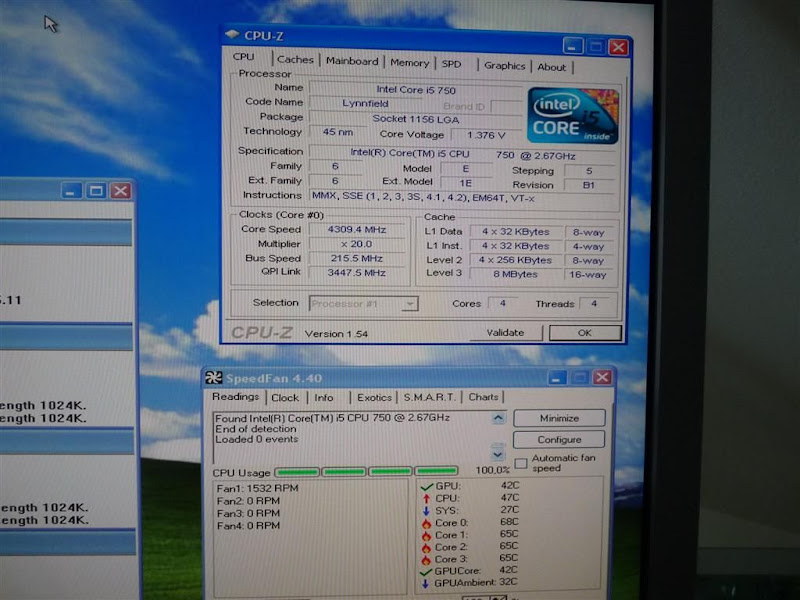Click the Instructions field listing MMX, SSE
The image size is (800, 600).
click(x=463, y=197)
